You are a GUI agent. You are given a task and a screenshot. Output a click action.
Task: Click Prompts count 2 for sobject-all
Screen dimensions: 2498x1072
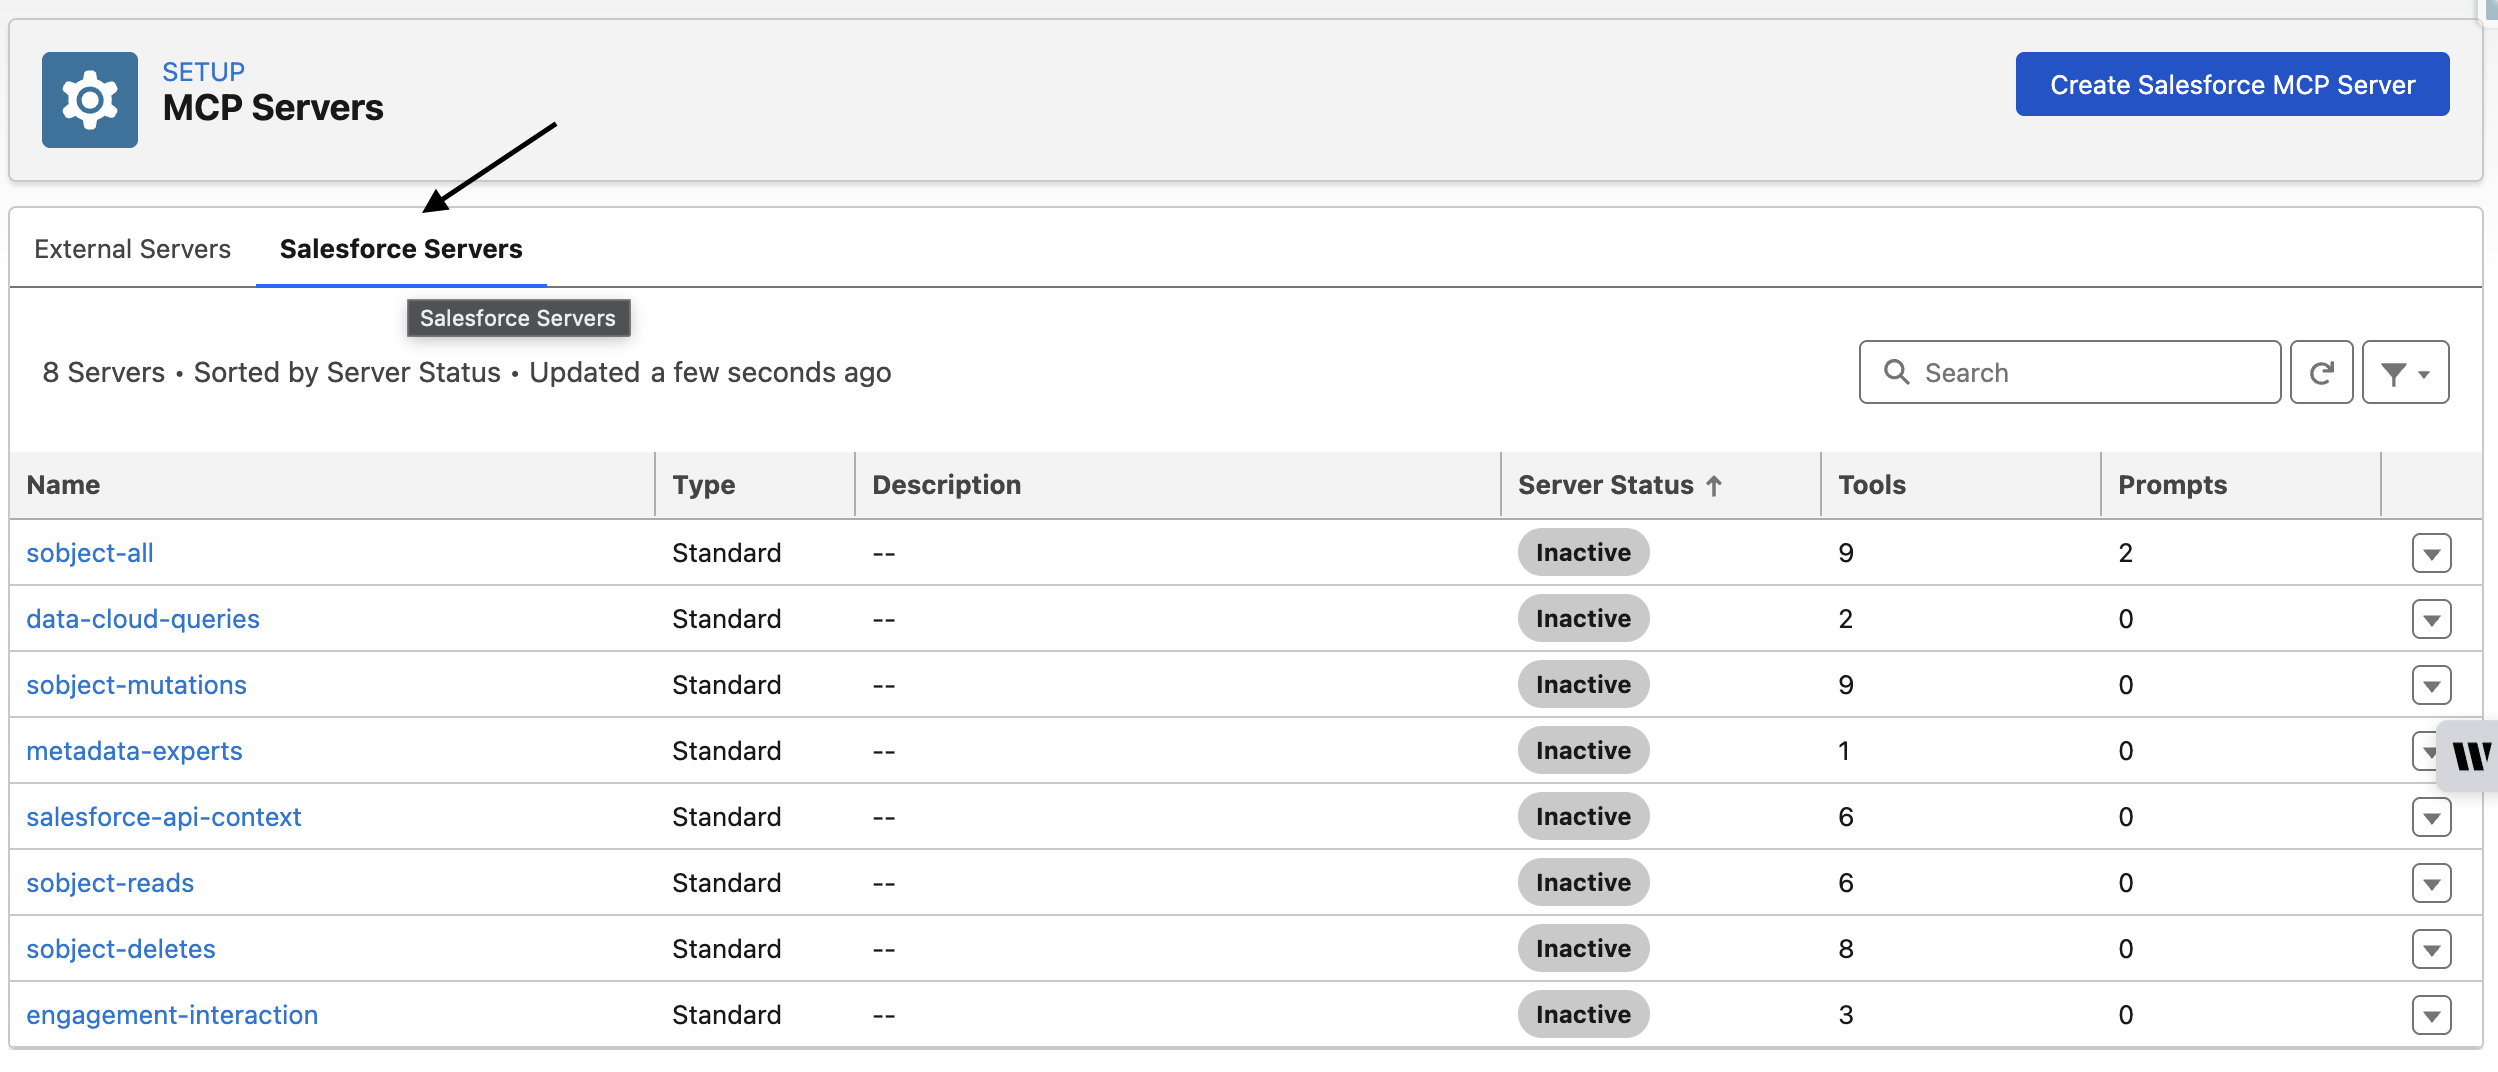(x=2126, y=552)
